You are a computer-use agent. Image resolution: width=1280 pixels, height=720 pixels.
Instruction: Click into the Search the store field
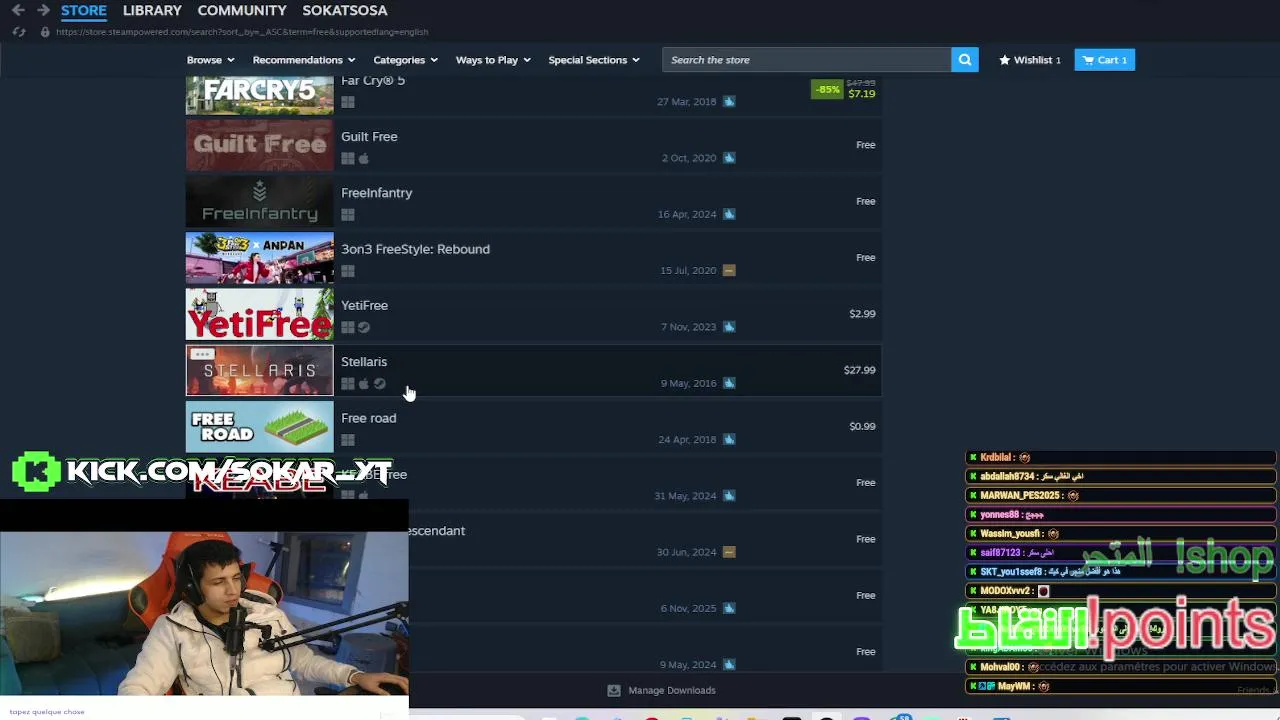(806, 60)
